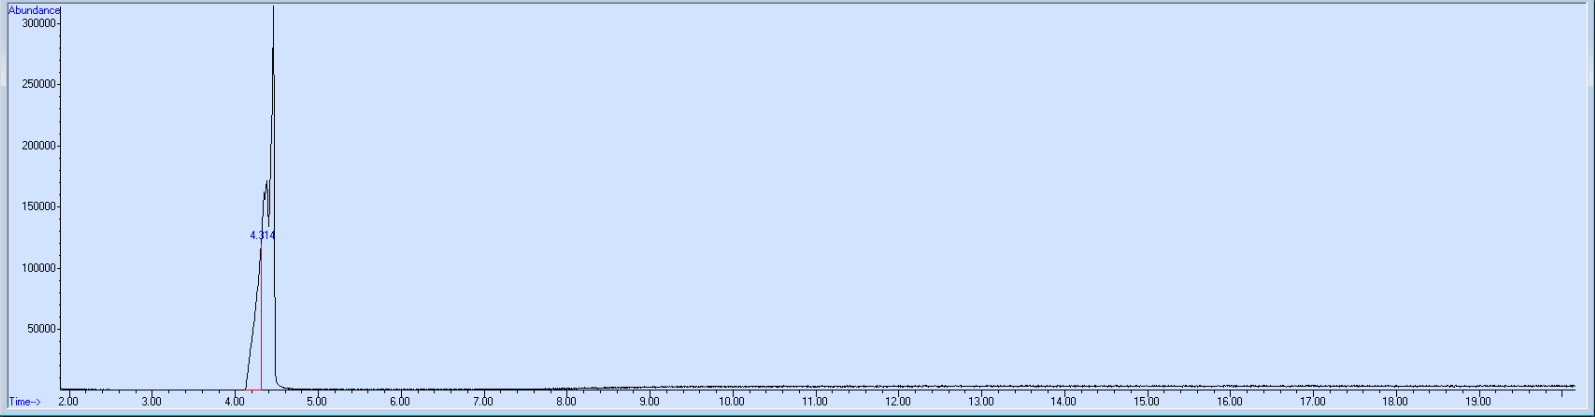This screenshot has width=1595, height=417.
Task: Click the 10.00 time axis tick label
Action: pos(731,402)
